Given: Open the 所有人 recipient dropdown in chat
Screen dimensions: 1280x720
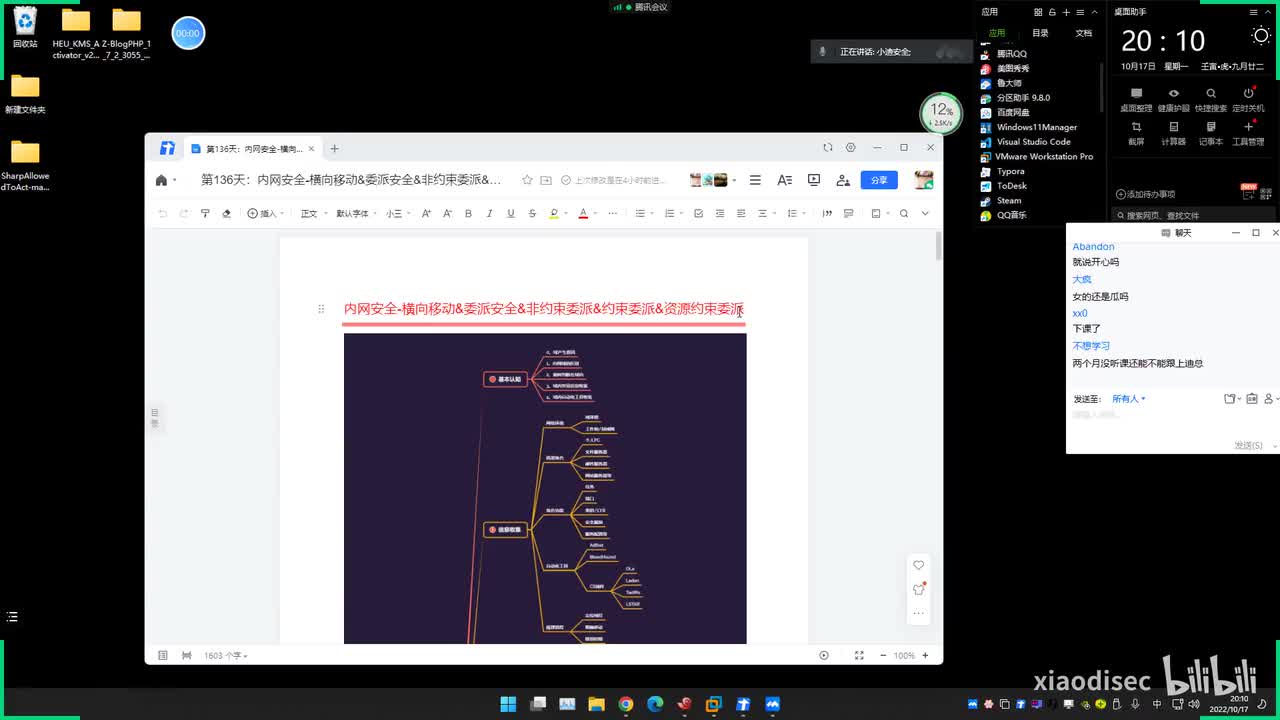Looking at the screenshot, I should pyautogui.click(x=1128, y=398).
